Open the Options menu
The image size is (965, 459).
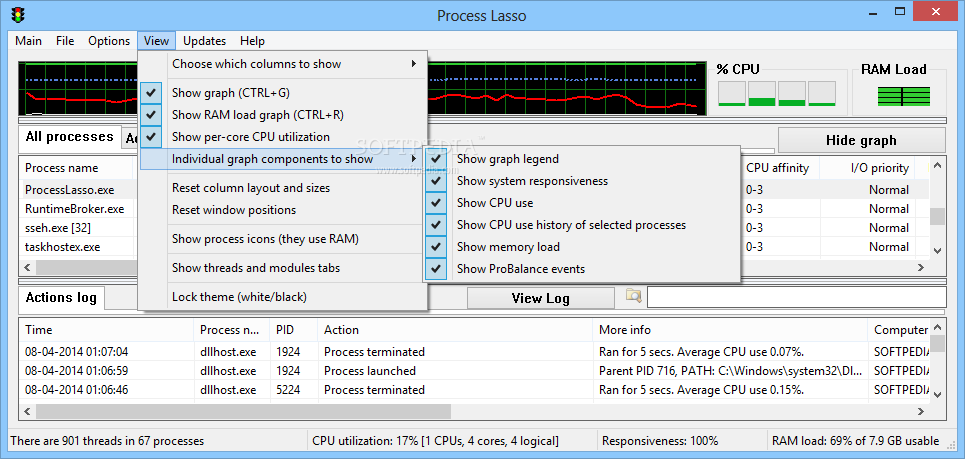[x=109, y=41]
